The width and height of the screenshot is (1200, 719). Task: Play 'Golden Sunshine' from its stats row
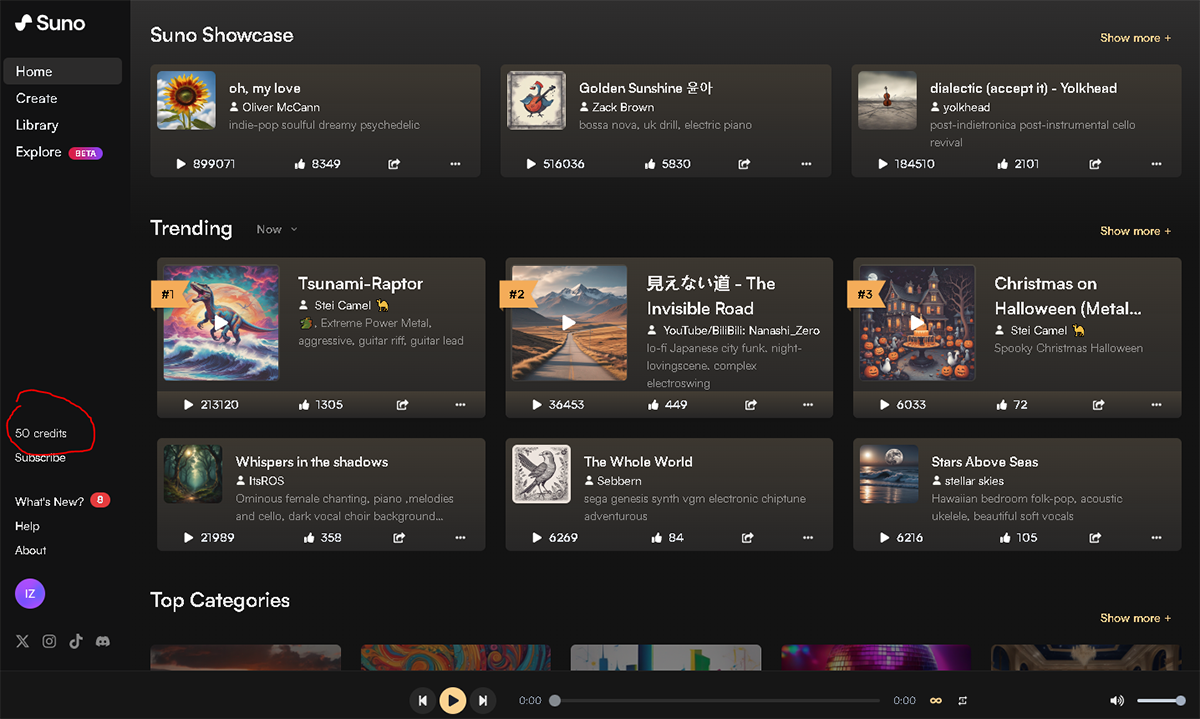pos(532,164)
